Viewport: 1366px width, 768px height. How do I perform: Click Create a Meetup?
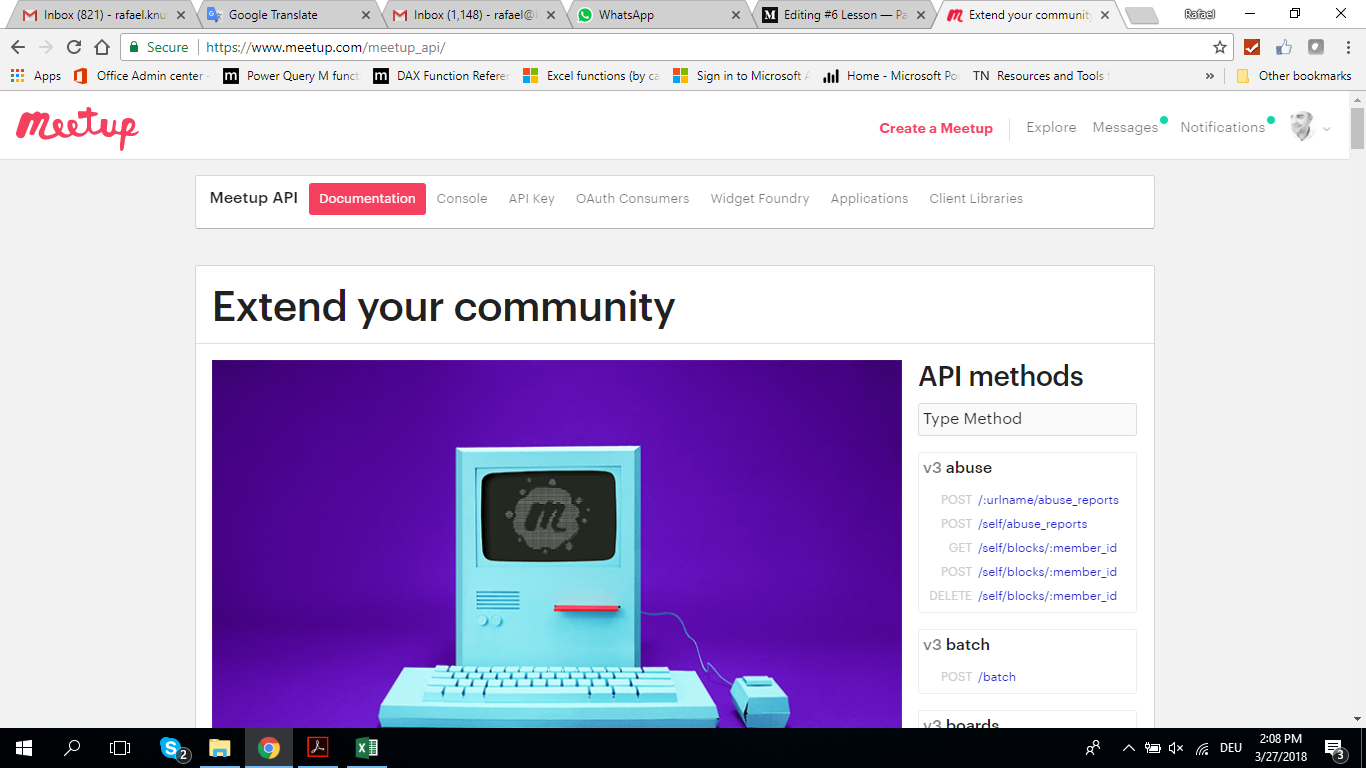936,128
